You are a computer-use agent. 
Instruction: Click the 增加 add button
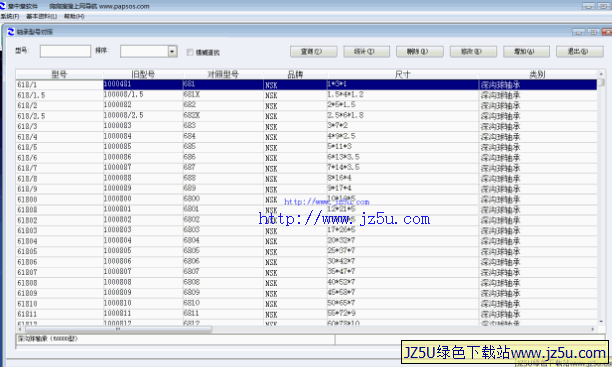point(526,52)
